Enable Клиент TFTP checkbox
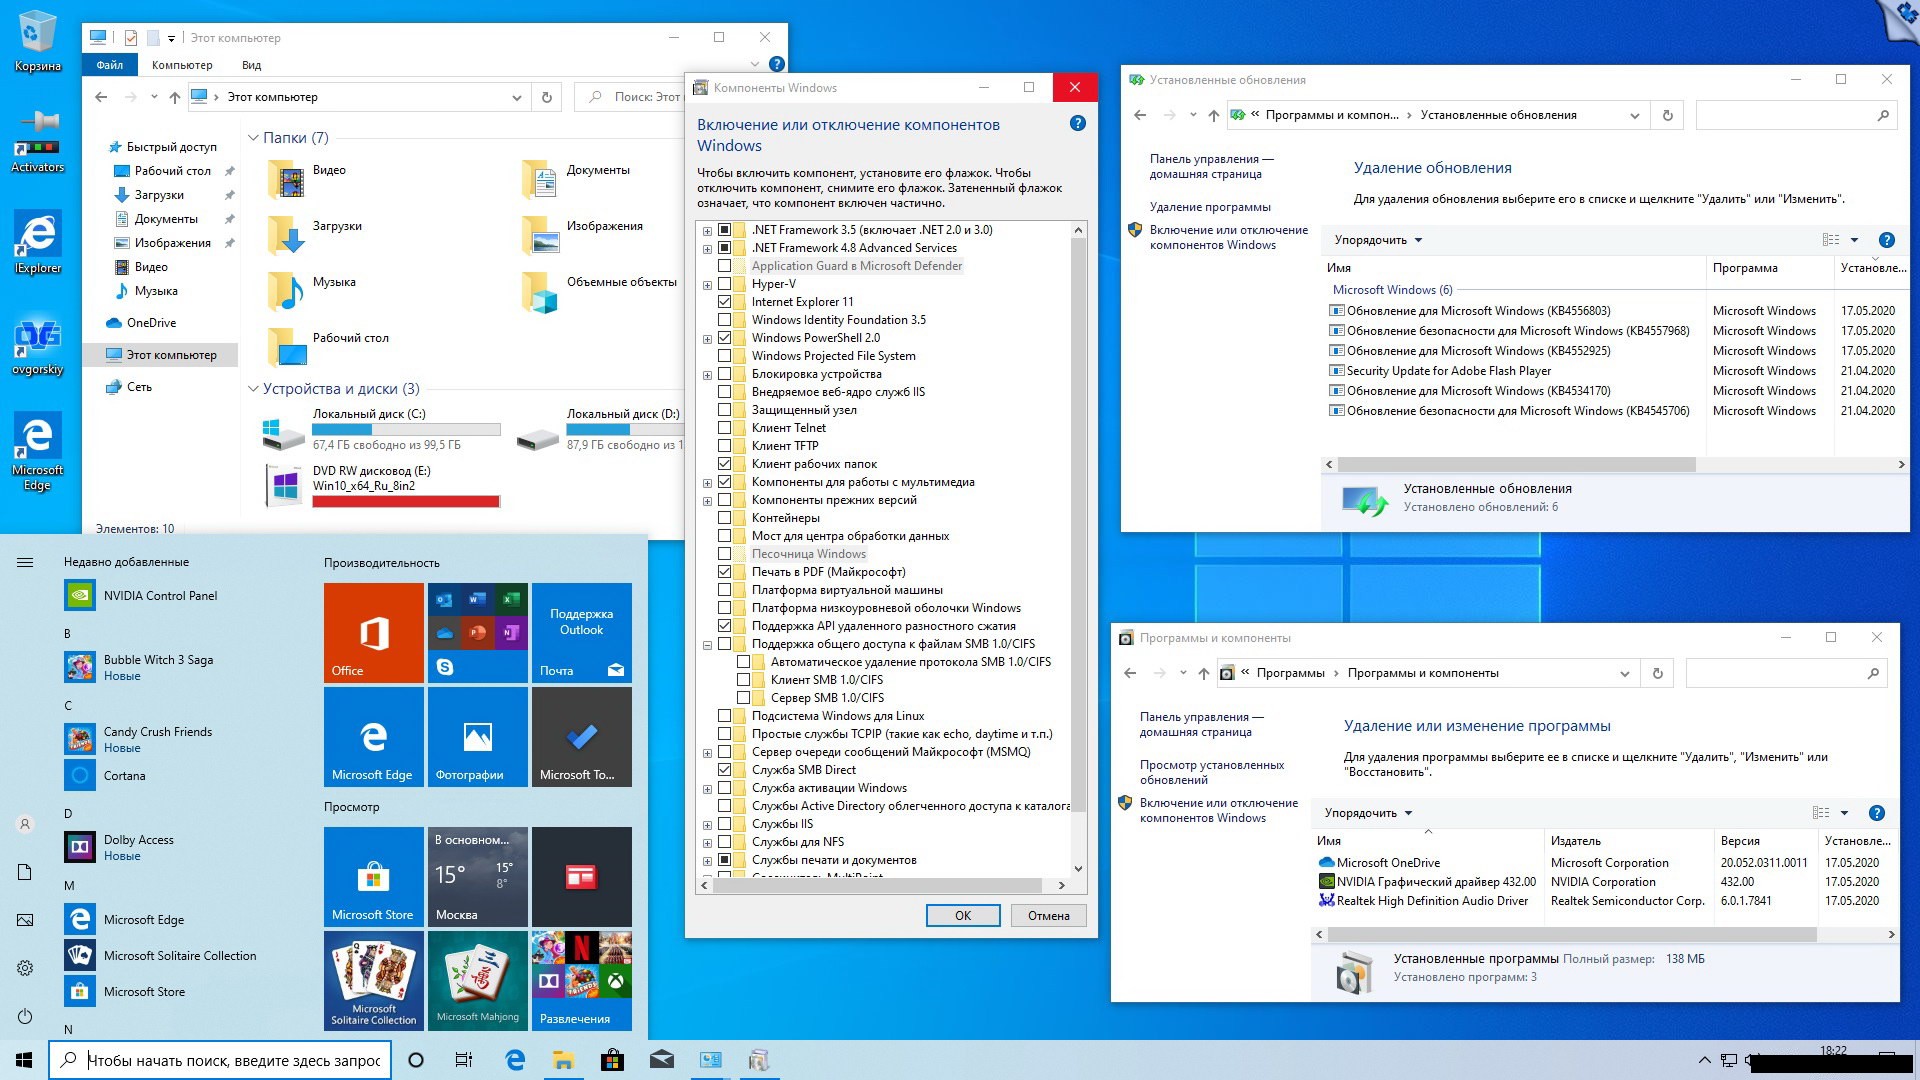 point(724,446)
